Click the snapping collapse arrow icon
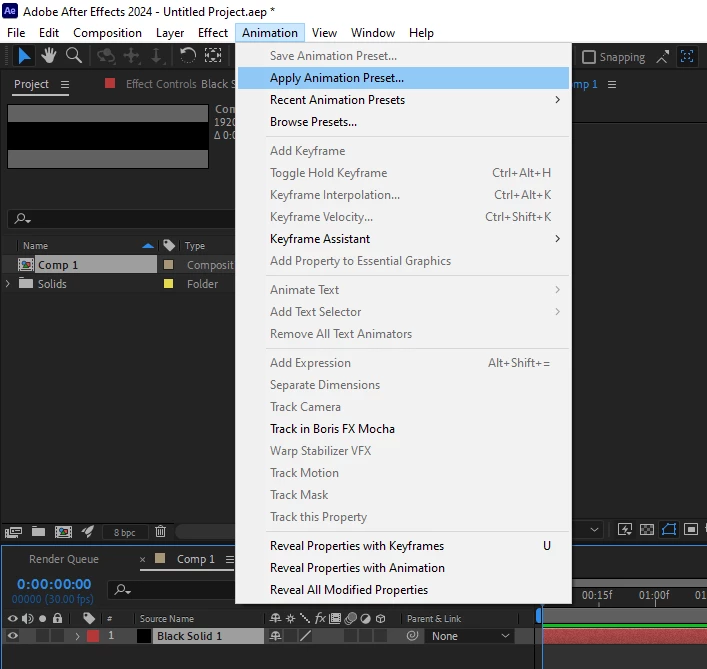707x669 pixels. (662, 57)
